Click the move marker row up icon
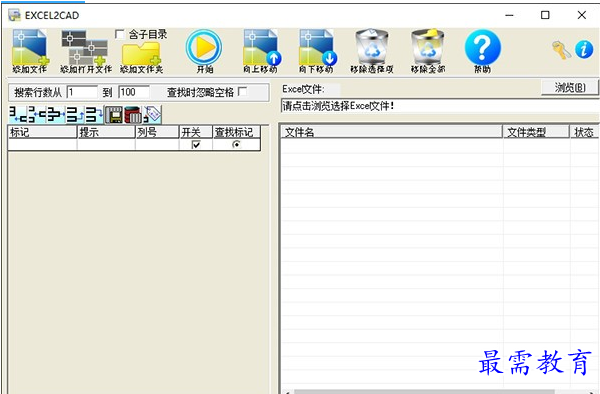Image resolution: width=600 pixels, height=394 pixels. coord(75,115)
